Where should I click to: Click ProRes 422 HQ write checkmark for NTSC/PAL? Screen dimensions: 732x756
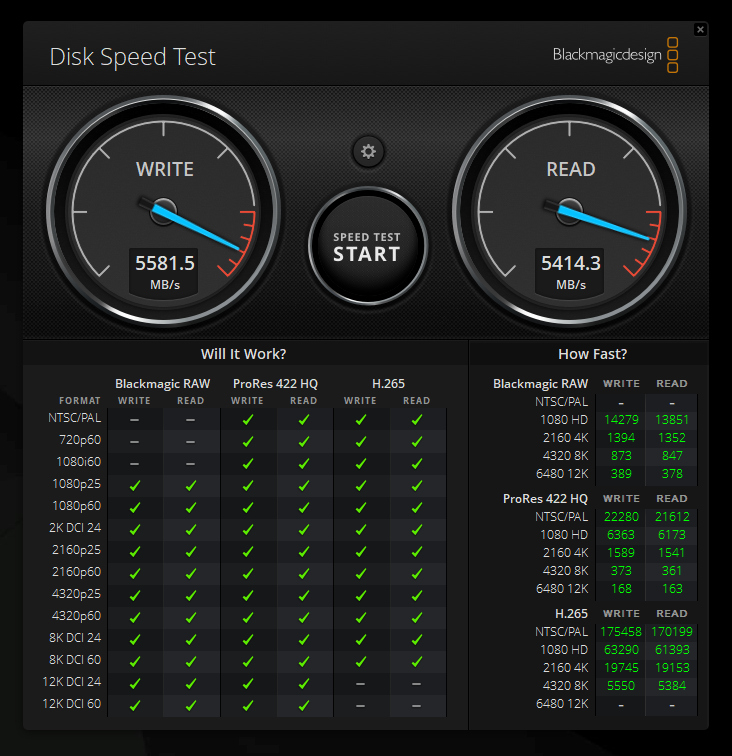(247, 419)
